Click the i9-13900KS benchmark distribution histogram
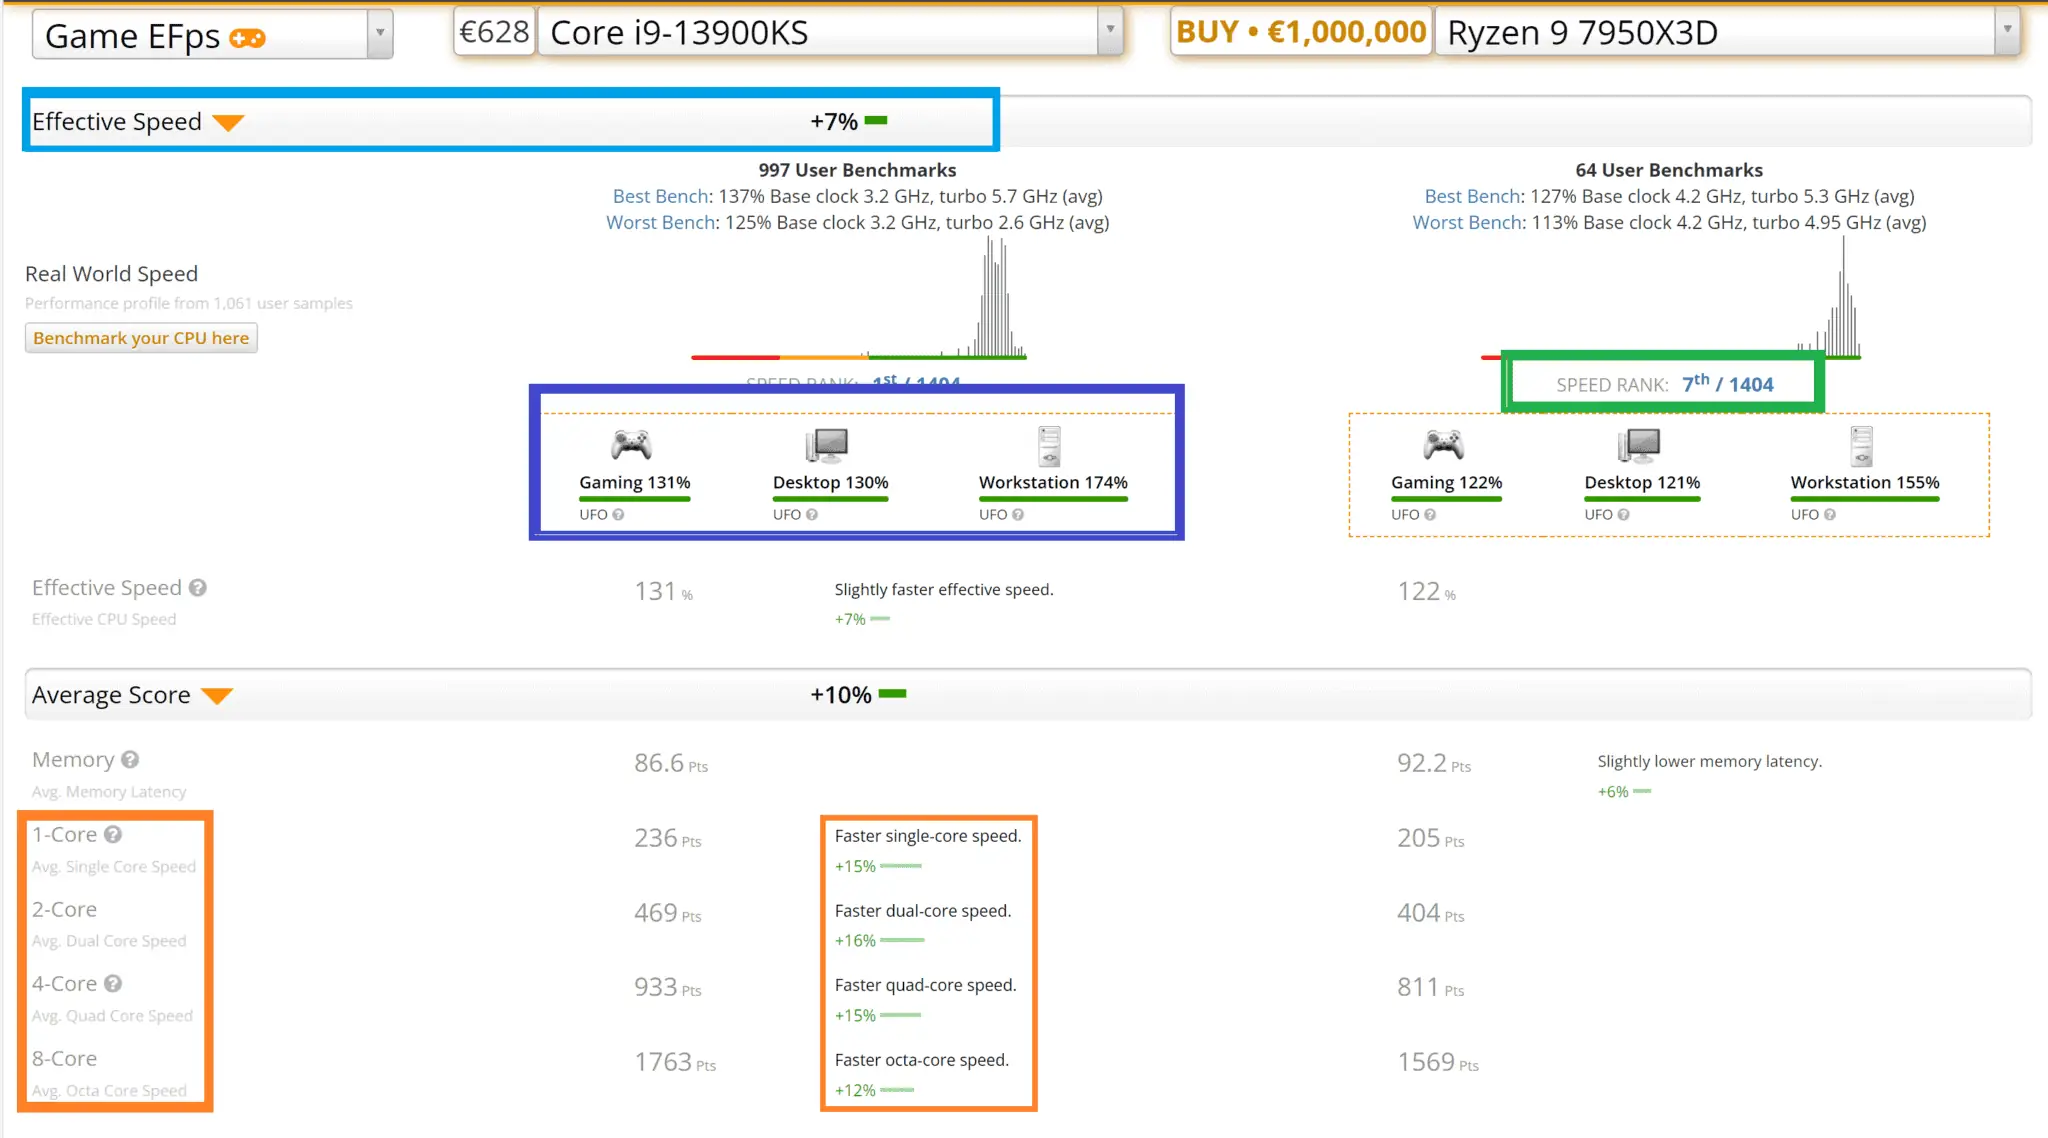2048x1138 pixels. [859, 298]
